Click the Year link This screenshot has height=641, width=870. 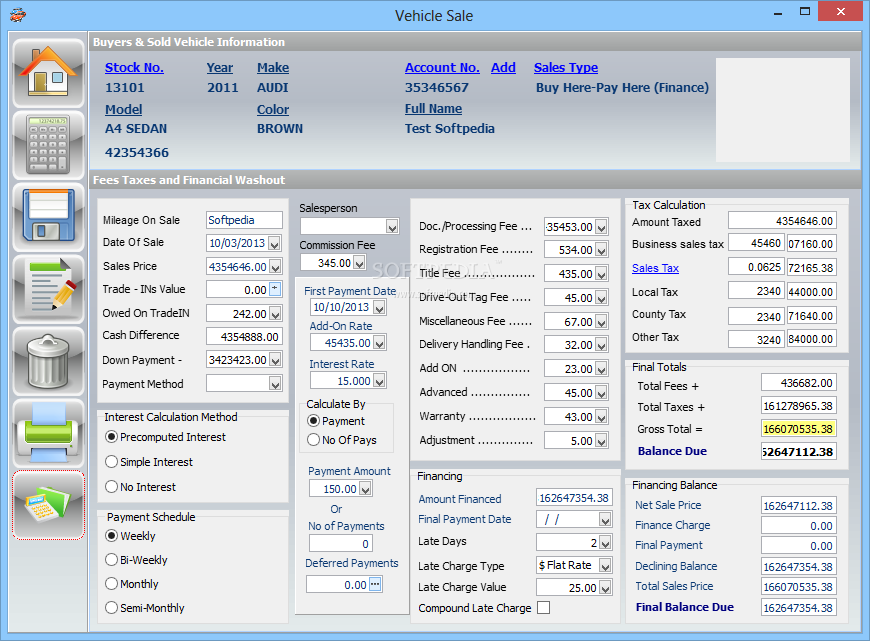pyautogui.click(x=220, y=68)
